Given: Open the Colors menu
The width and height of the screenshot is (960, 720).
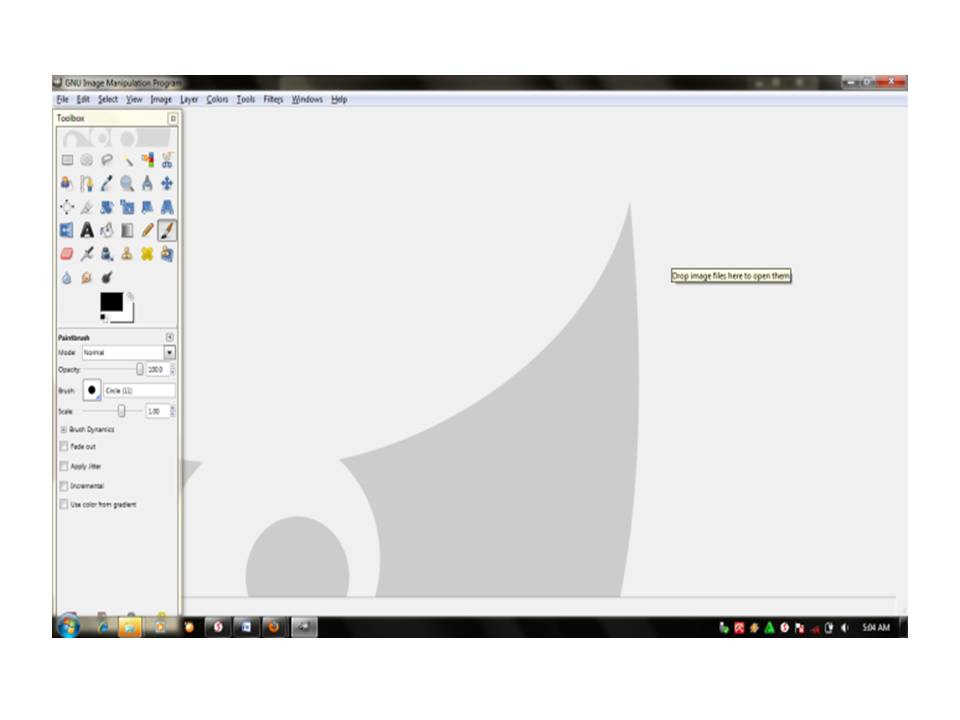Looking at the screenshot, I should [x=217, y=99].
